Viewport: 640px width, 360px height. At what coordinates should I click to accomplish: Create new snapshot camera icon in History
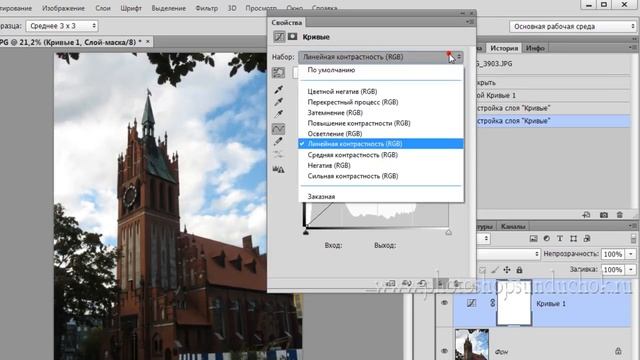604,215
